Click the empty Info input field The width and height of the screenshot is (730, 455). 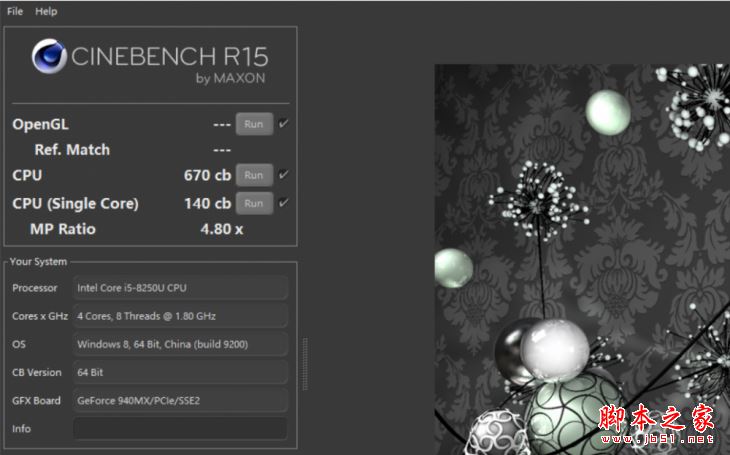click(180, 428)
